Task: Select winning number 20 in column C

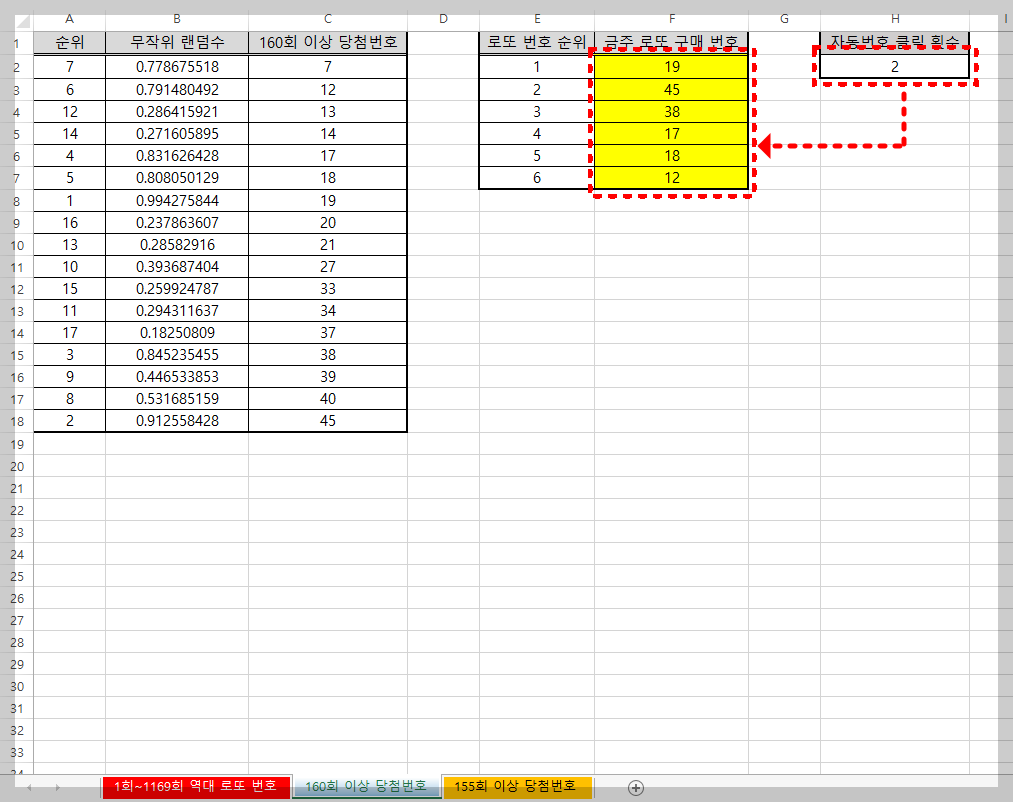Action: pyautogui.click(x=328, y=222)
